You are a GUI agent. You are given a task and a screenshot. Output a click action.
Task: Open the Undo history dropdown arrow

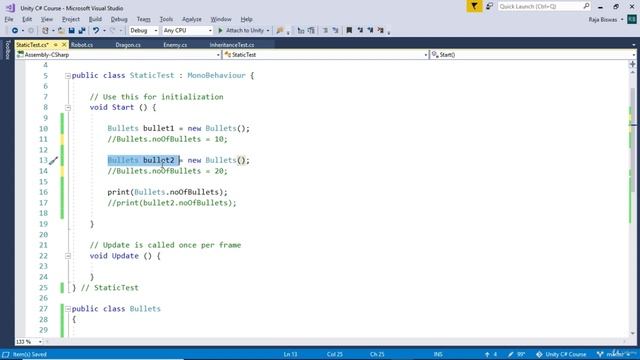click(x=104, y=31)
